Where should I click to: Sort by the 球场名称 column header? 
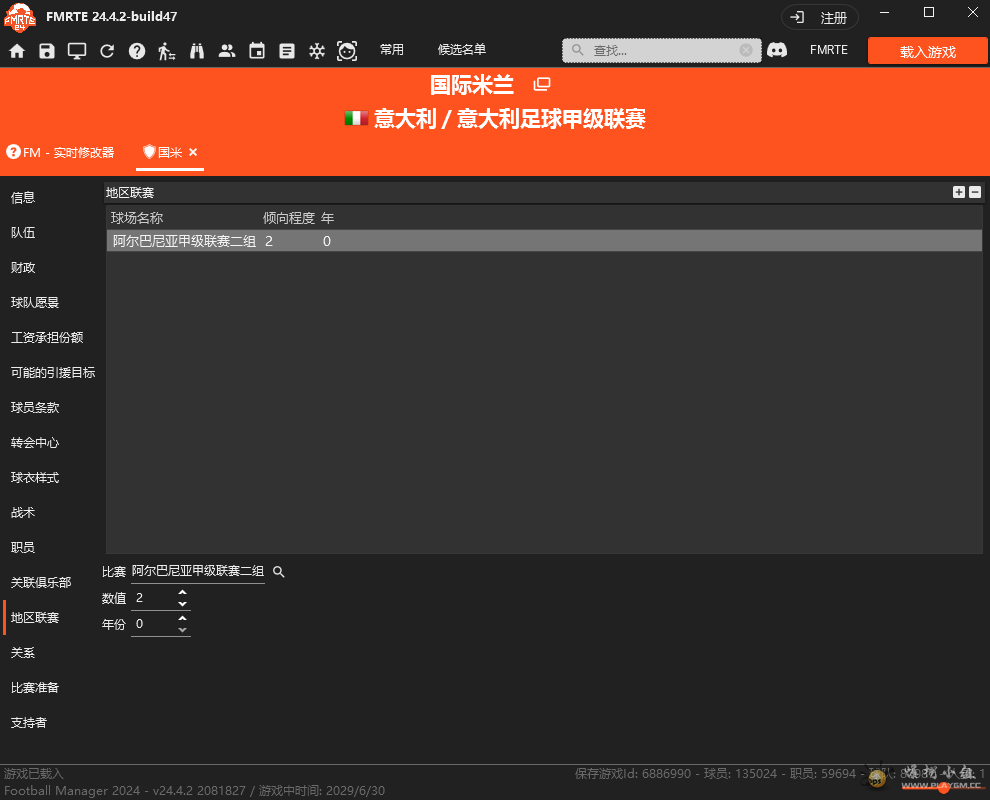(x=137, y=218)
